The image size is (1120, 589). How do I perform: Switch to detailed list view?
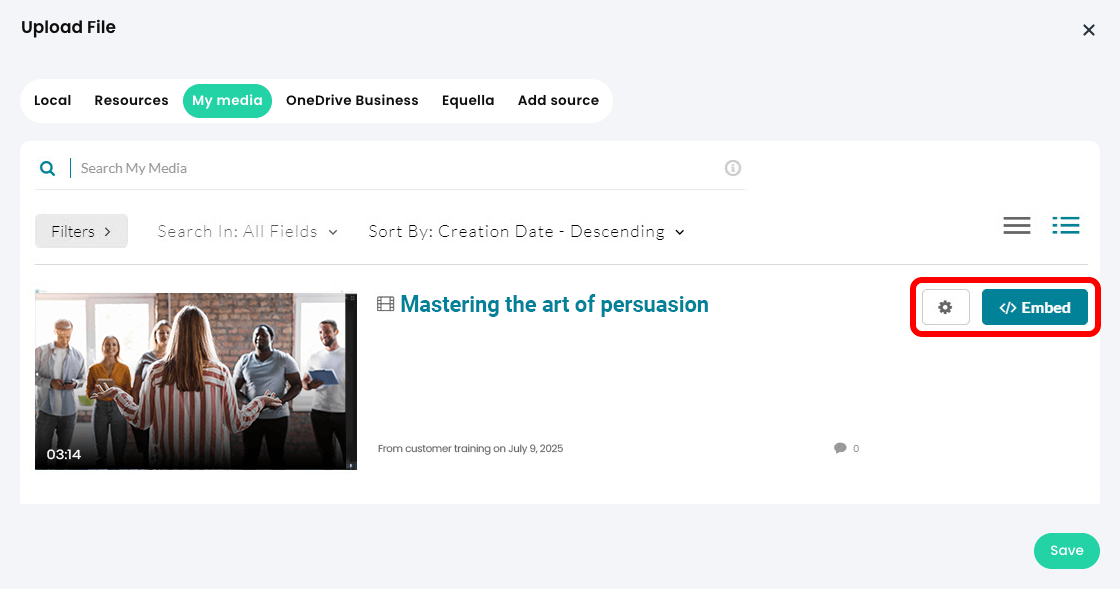coord(1066,226)
